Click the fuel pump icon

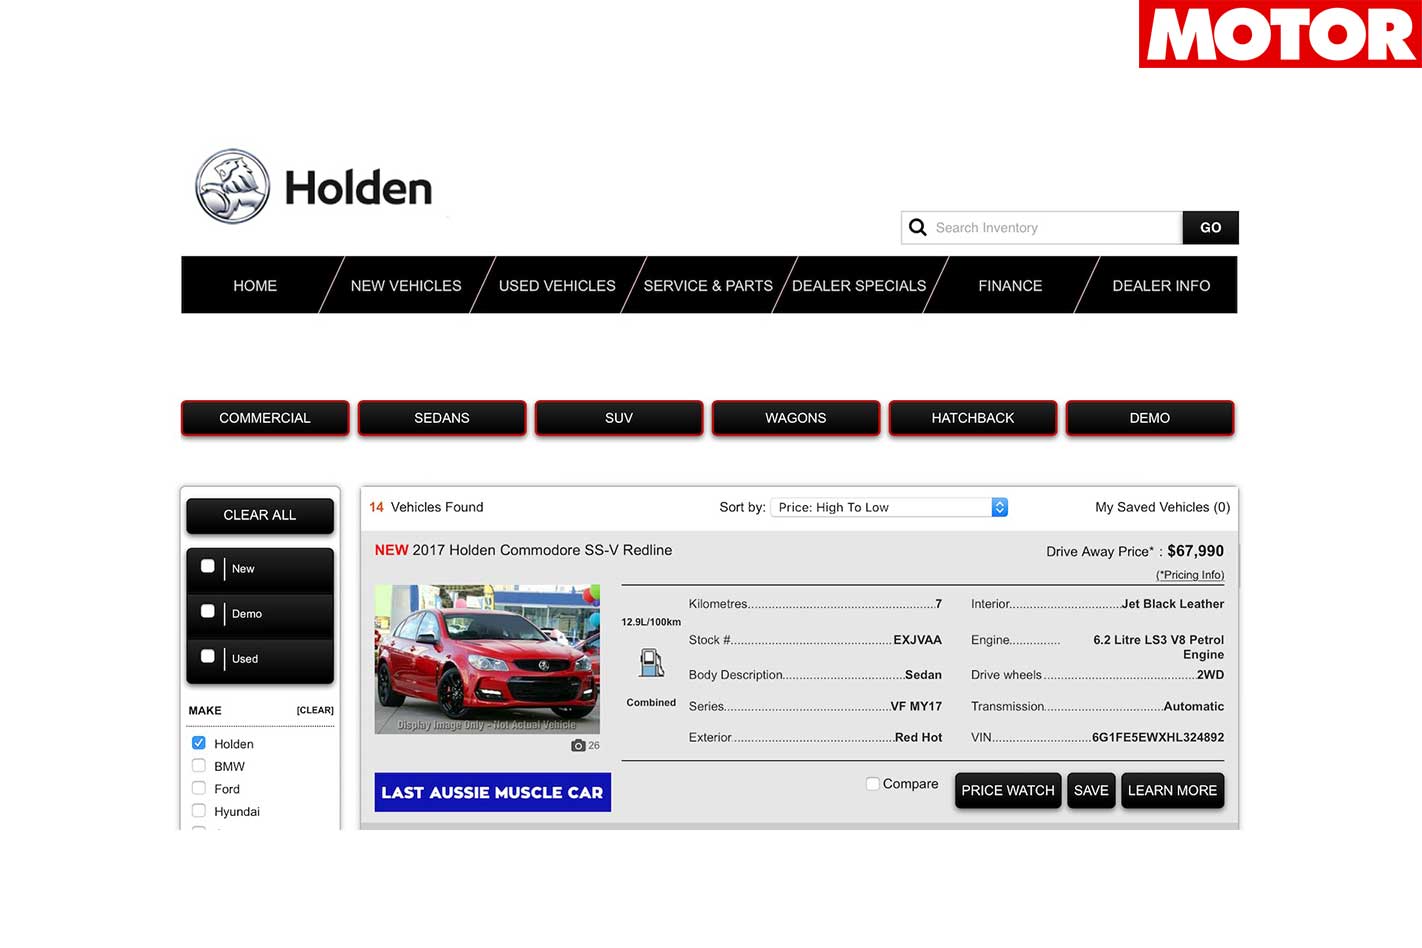[651, 662]
